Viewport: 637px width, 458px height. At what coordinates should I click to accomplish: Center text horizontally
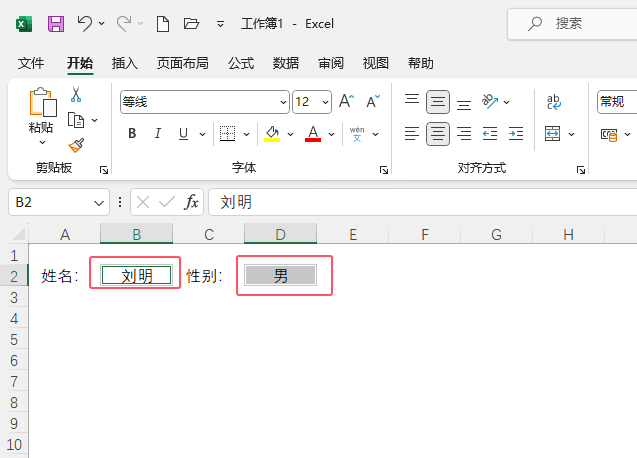click(438, 134)
